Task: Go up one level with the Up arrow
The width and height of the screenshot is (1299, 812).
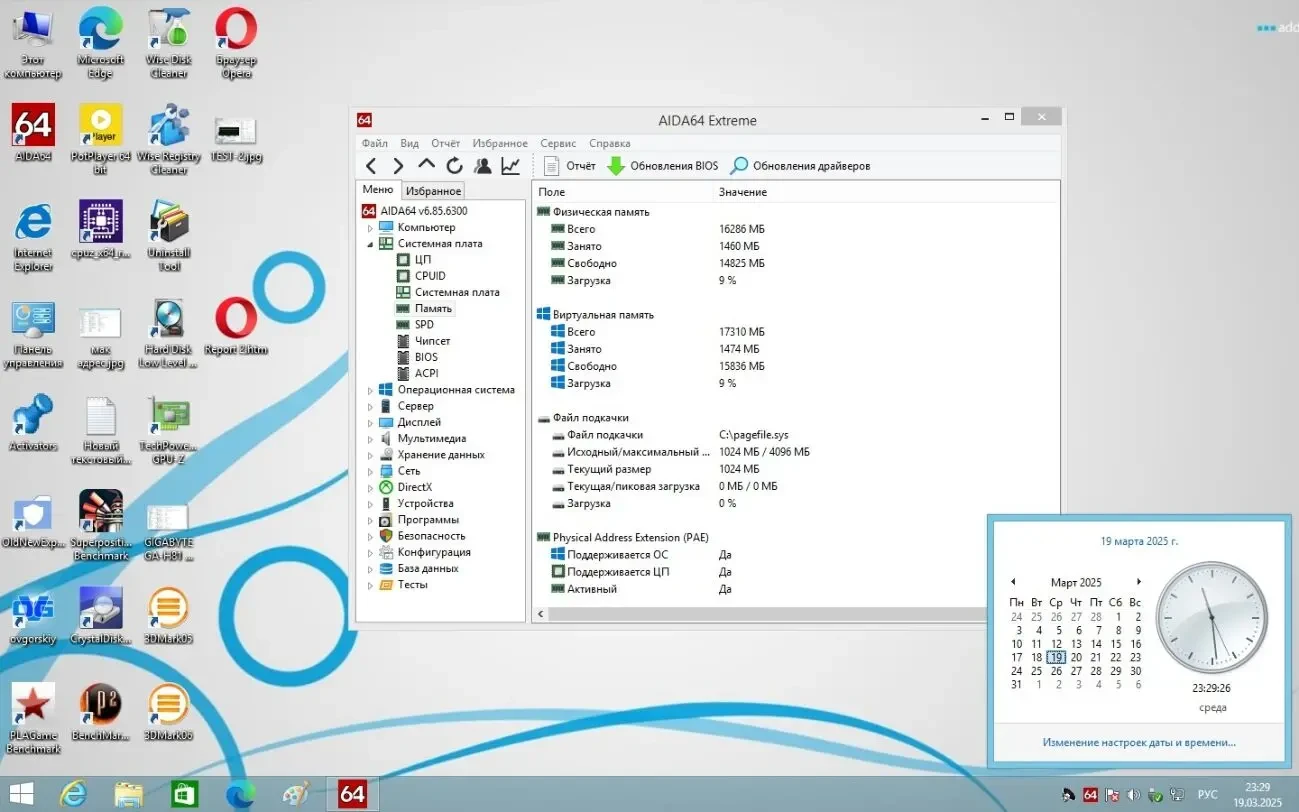Action: pyautogui.click(x=426, y=166)
